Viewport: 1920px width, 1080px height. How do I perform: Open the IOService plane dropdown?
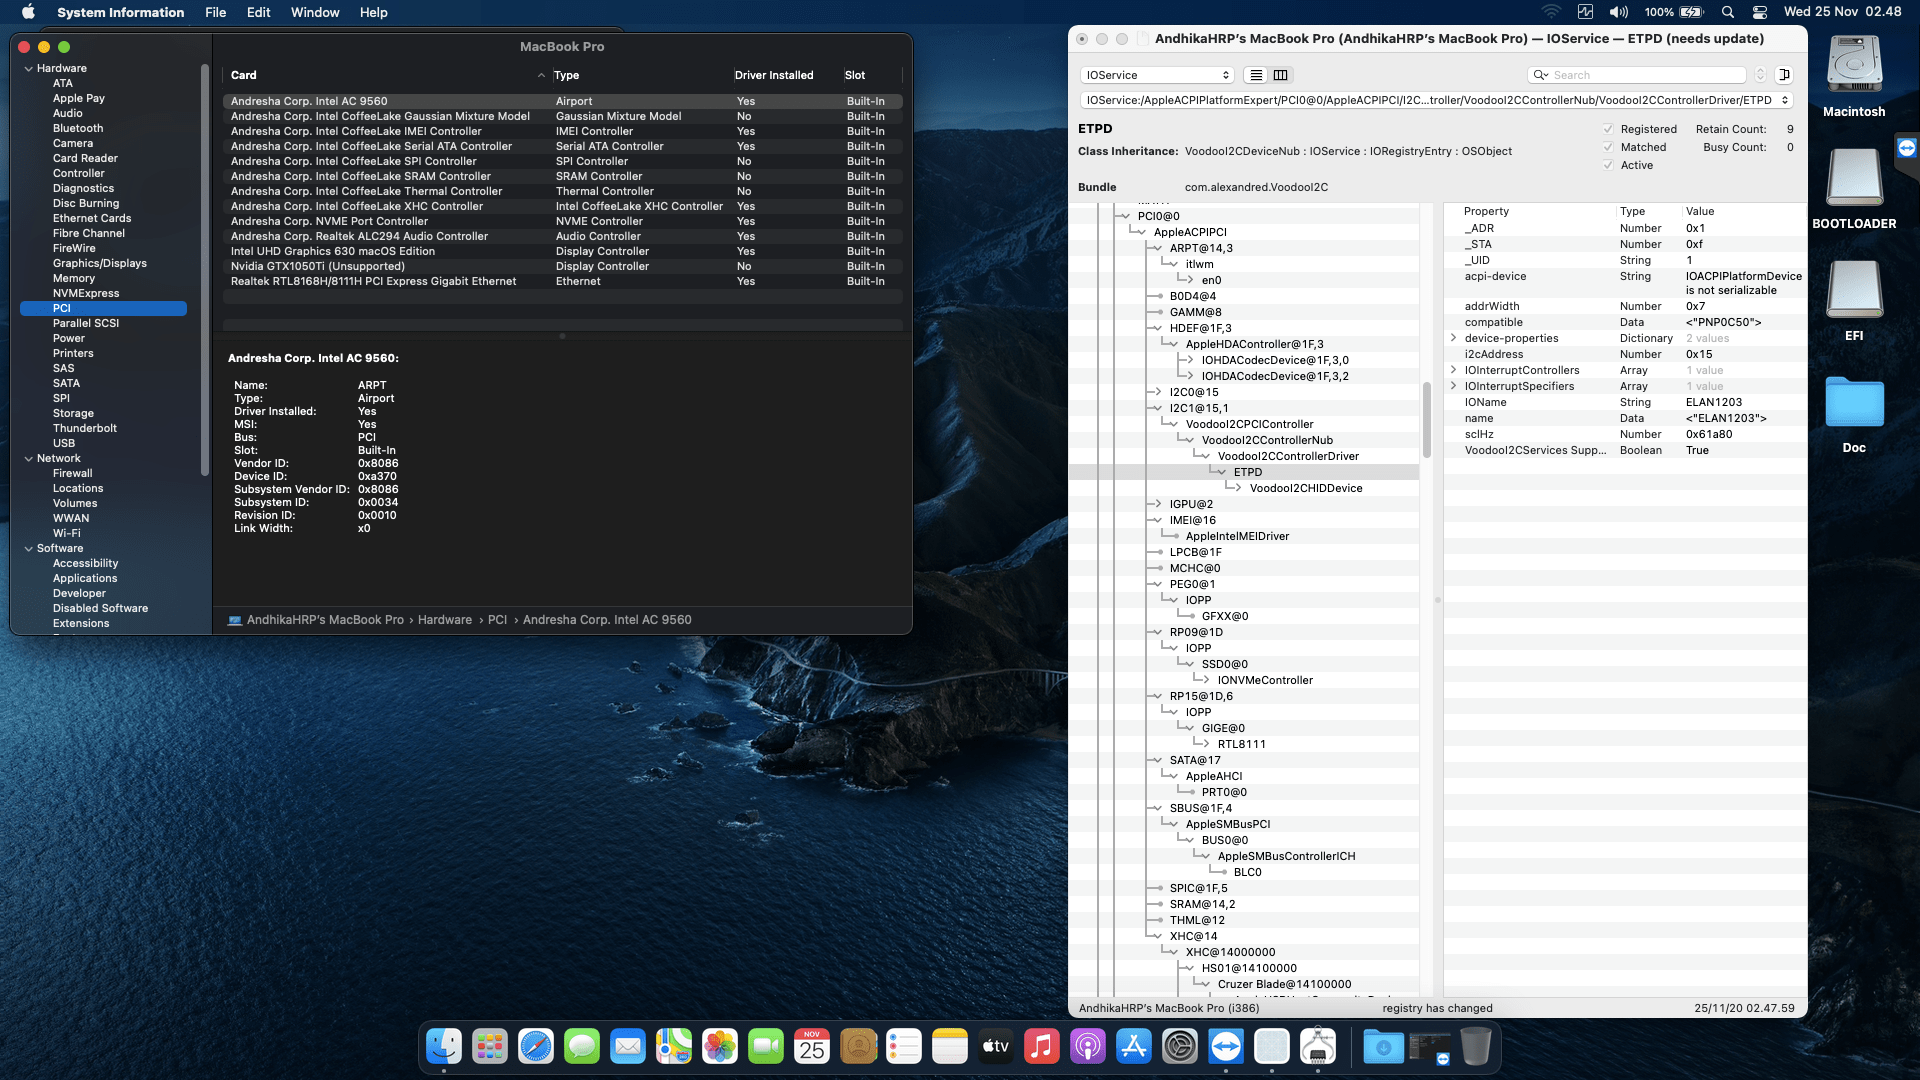1157,75
